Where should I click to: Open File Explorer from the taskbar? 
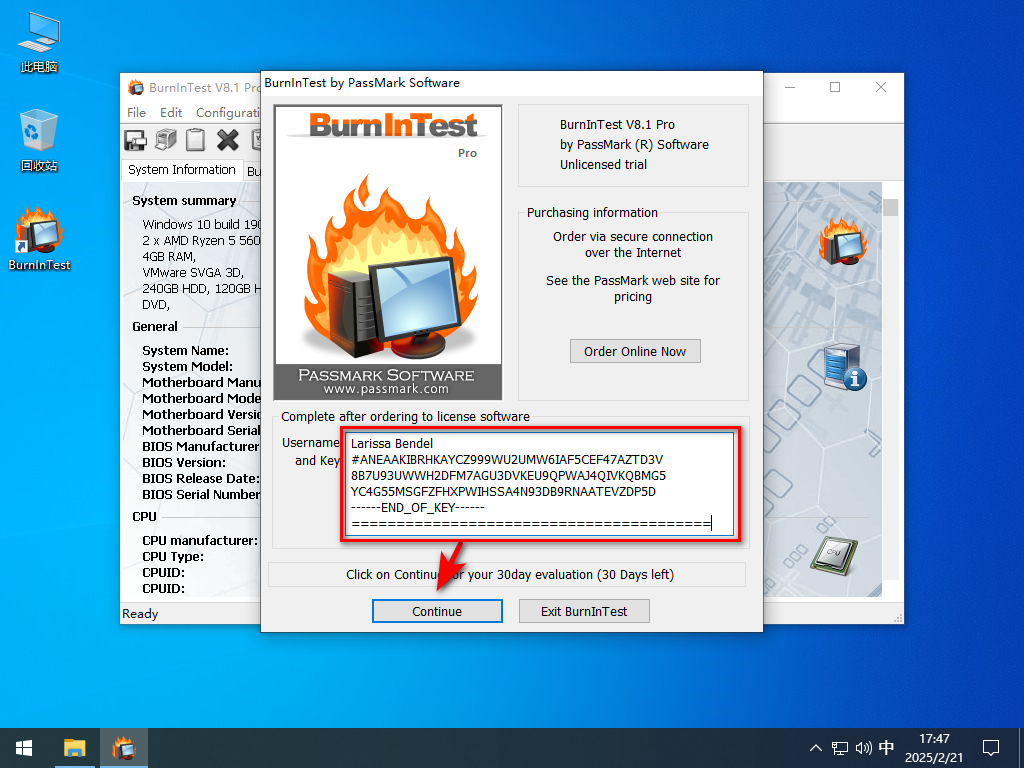point(75,747)
